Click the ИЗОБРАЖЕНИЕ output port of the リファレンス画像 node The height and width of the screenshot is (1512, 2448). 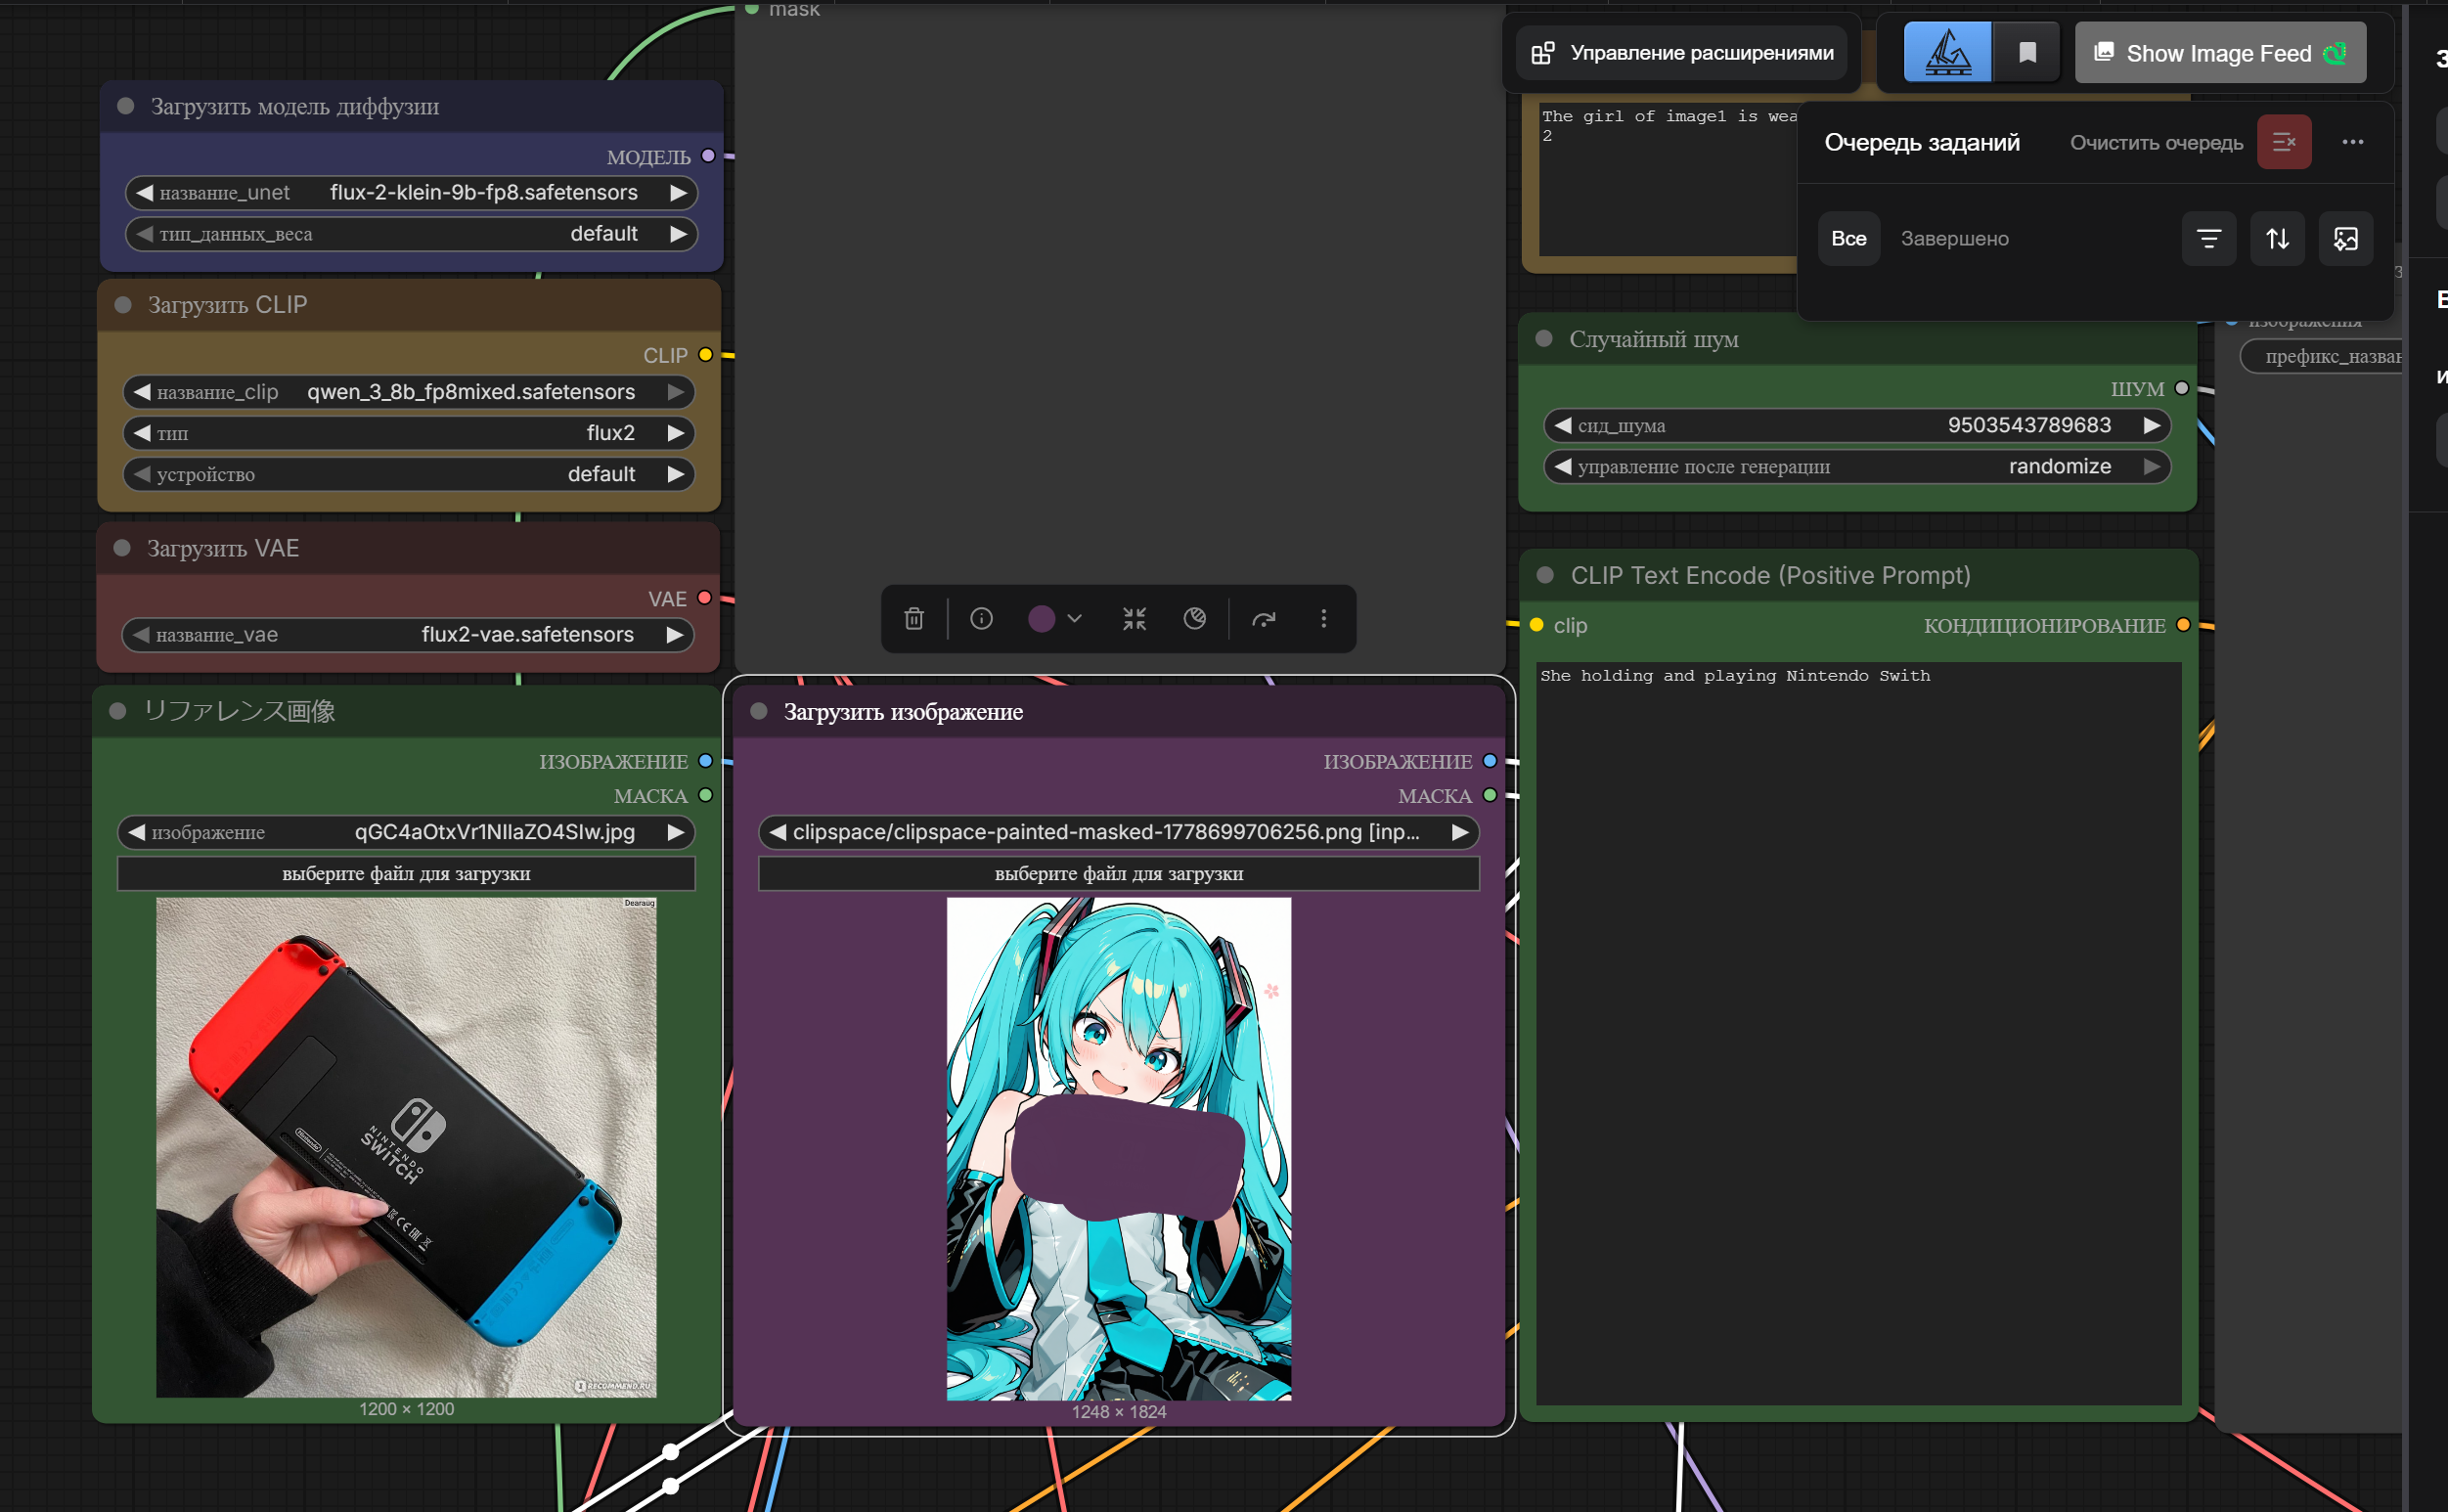(x=706, y=761)
